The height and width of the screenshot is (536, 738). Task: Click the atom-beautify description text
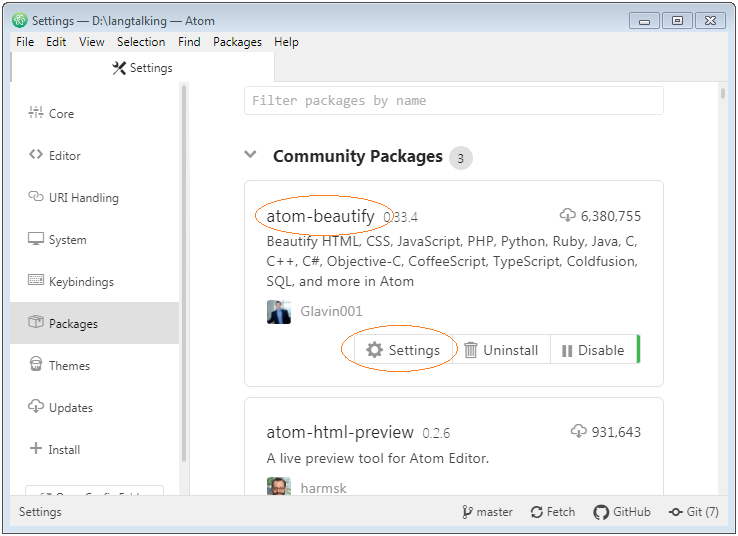[452, 261]
